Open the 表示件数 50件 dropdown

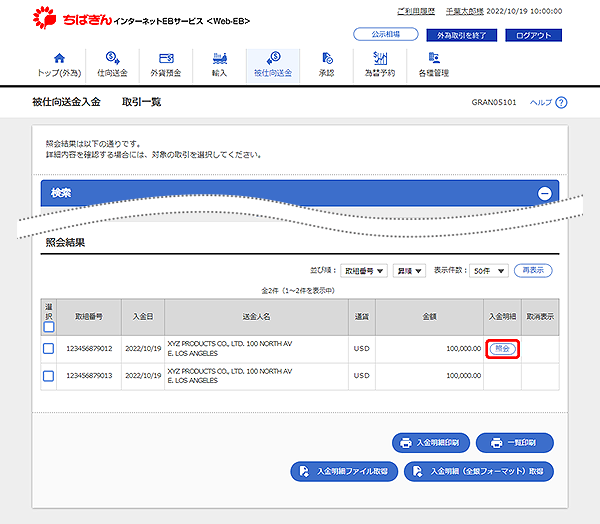pyautogui.click(x=489, y=271)
